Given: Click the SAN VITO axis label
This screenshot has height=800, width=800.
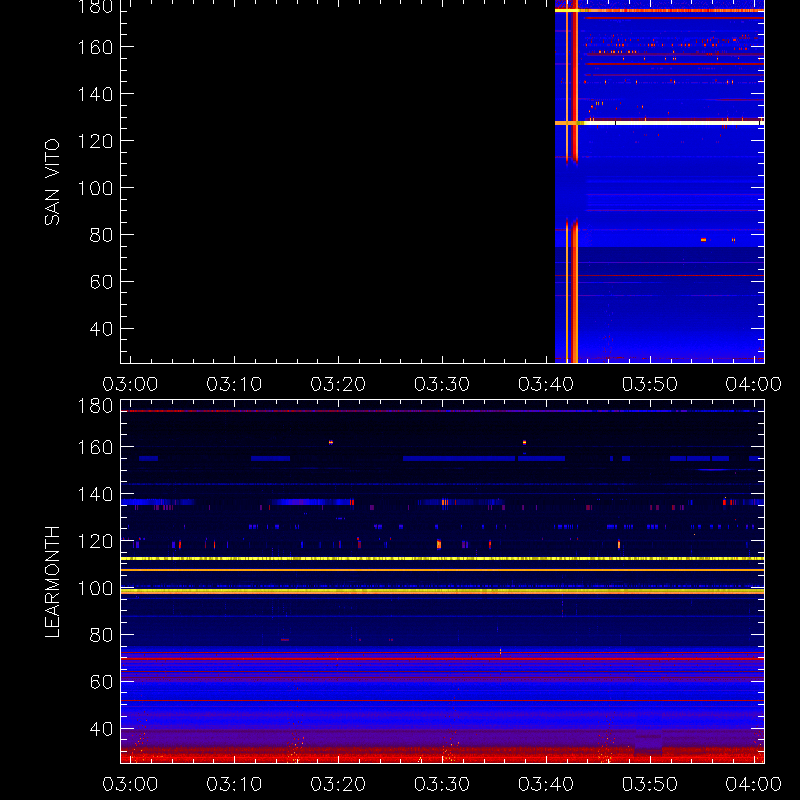Looking at the screenshot, I should point(52,182).
